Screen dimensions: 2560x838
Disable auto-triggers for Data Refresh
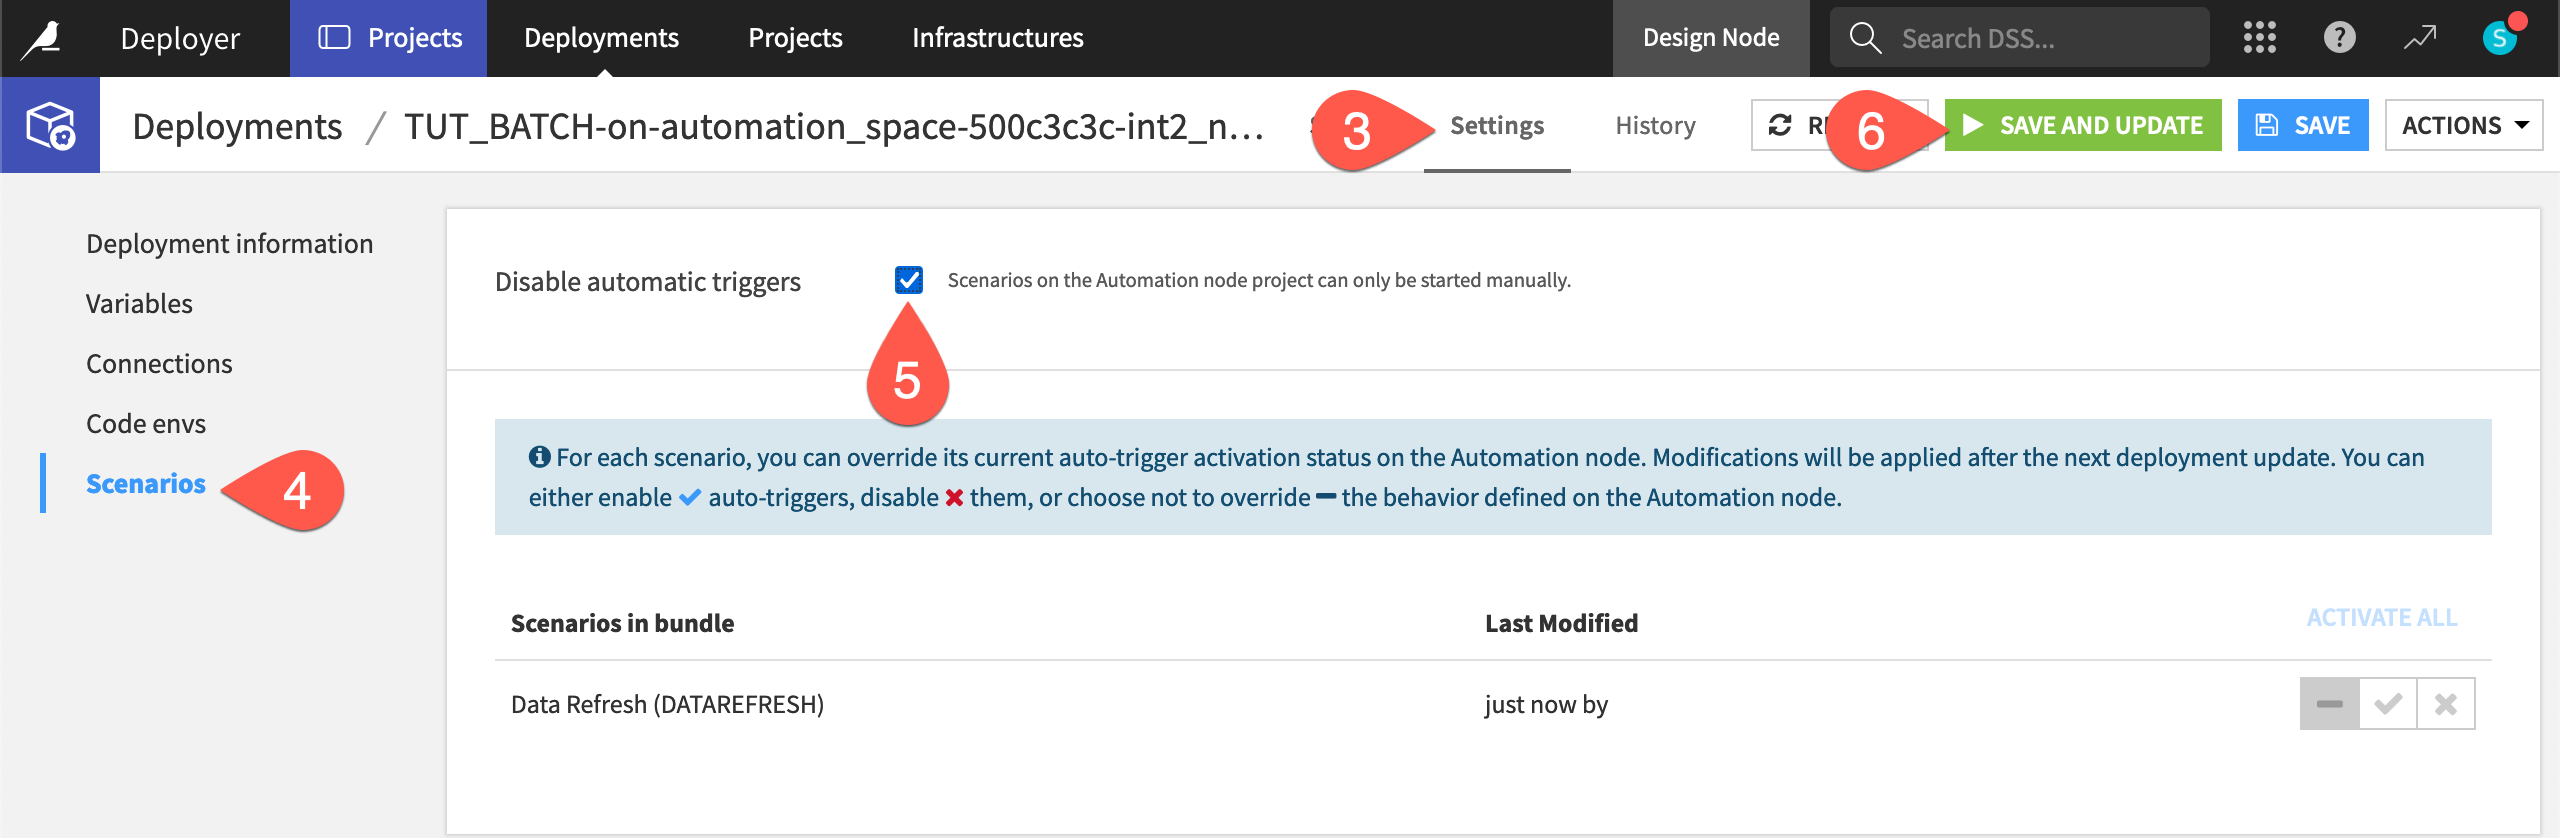tap(2446, 704)
